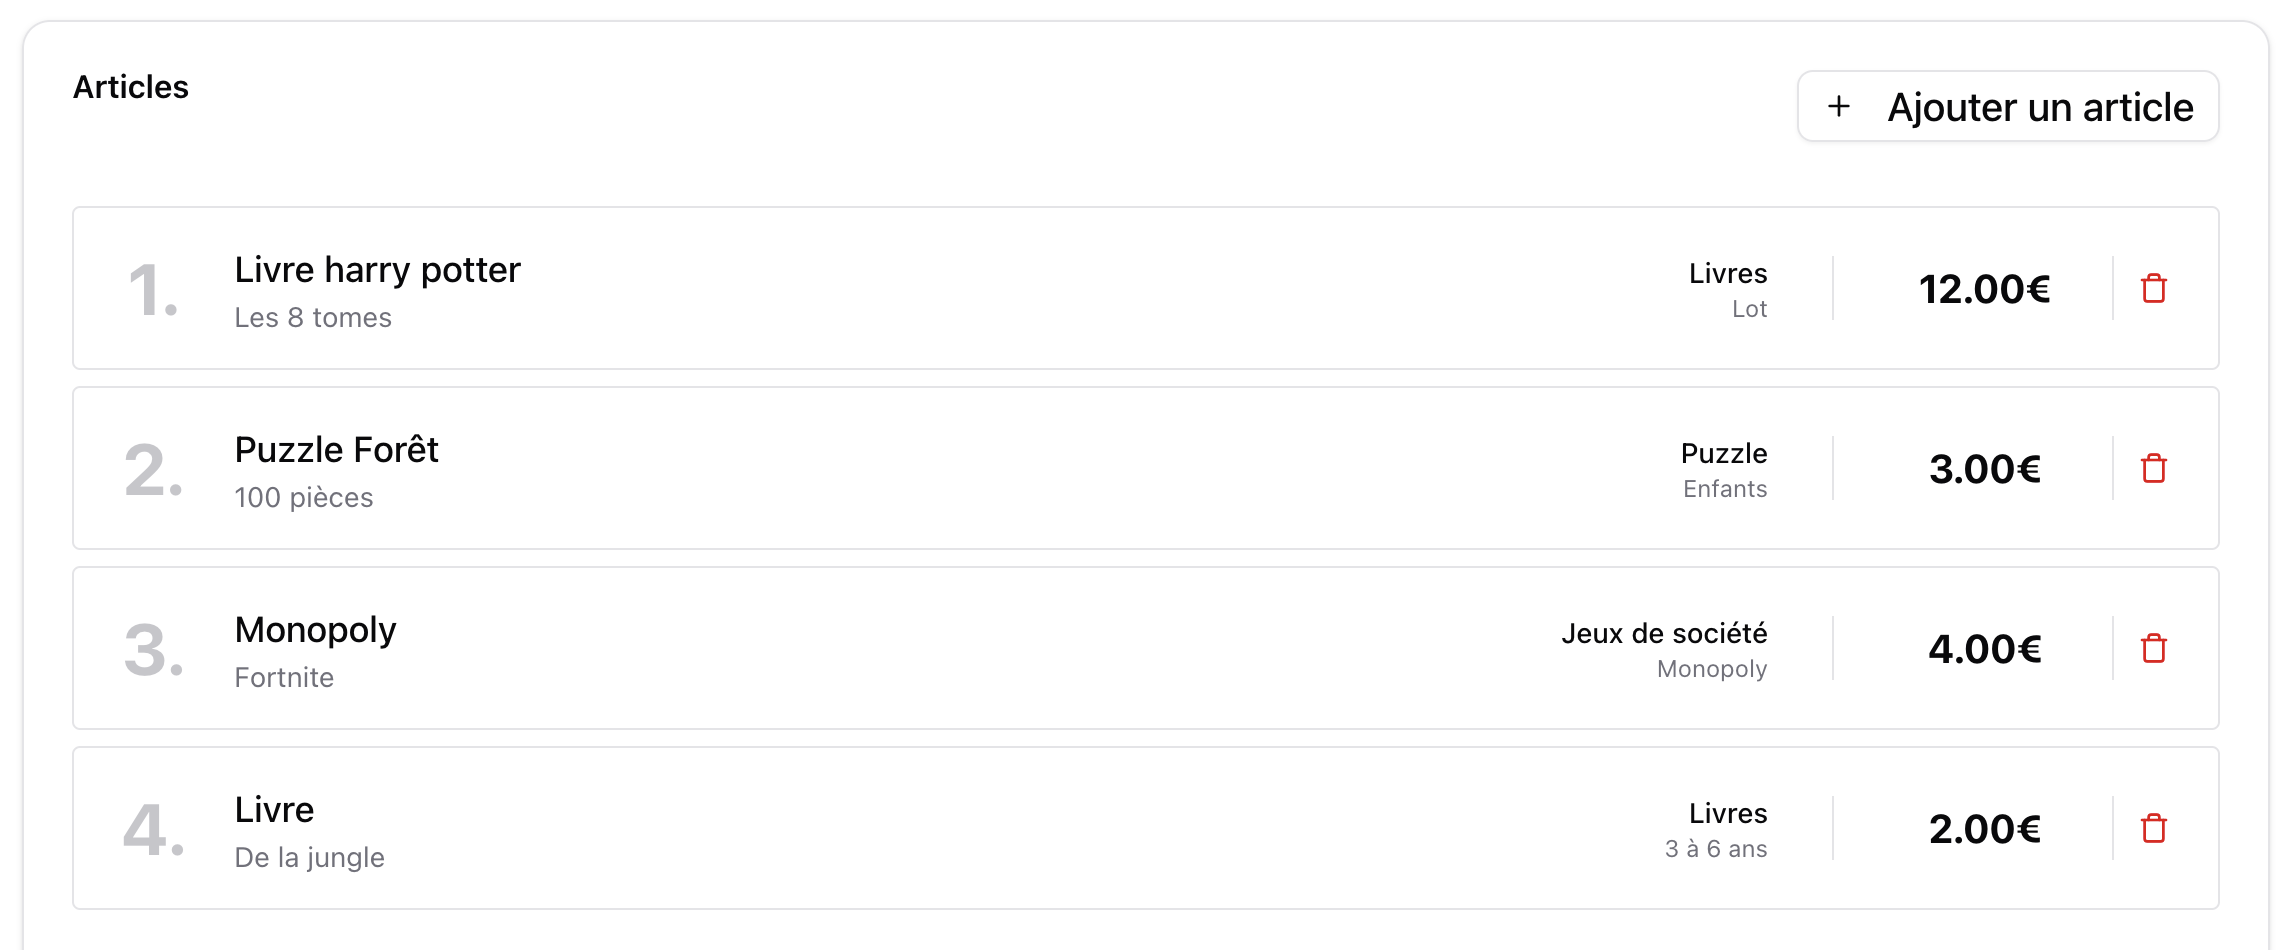Select the Livre harry potter title
2286x950 pixels.
point(377,270)
